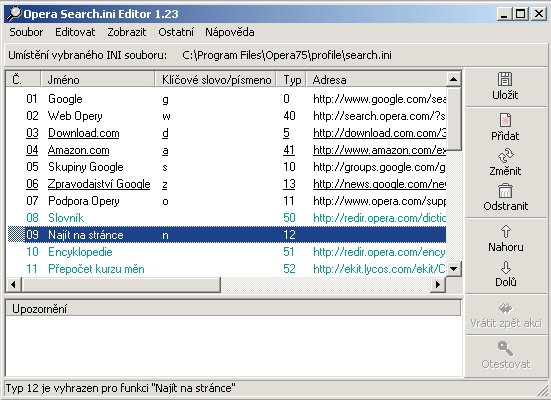The height and width of the screenshot is (400, 551).
Task: Click the Dolů down-arrow icon
Action: coord(506,267)
